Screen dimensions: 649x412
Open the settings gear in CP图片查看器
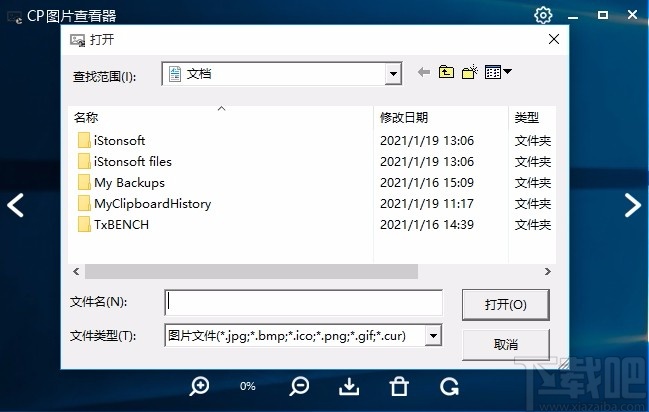coord(543,15)
